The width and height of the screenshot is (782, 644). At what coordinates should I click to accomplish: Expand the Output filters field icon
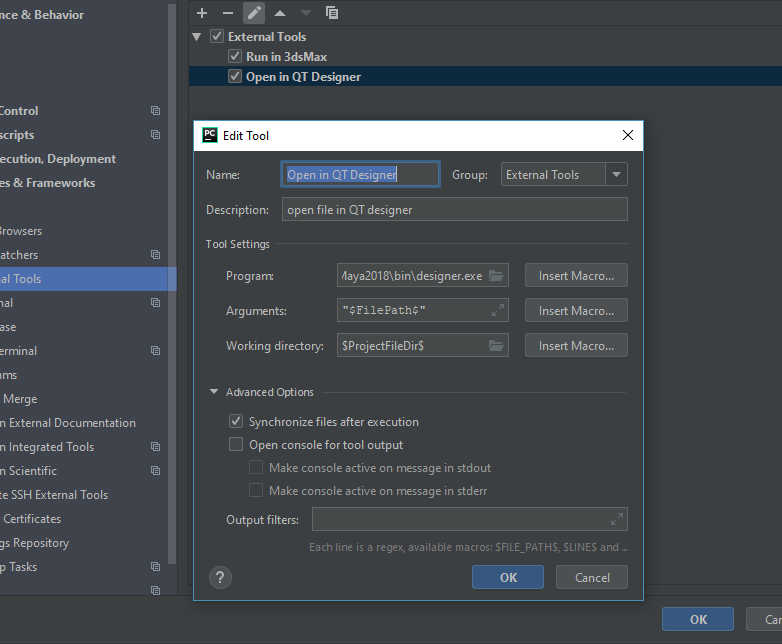click(x=617, y=519)
